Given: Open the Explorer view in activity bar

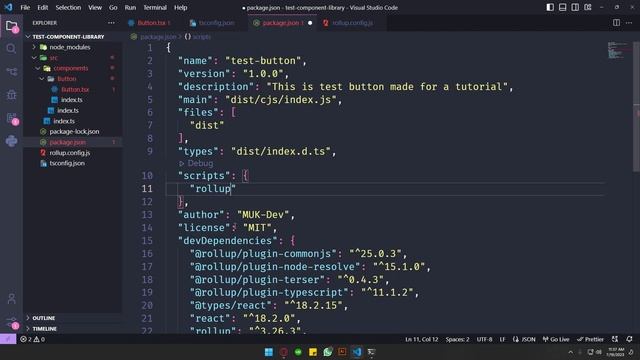Looking at the screenshot, I should [x=11, y=26].
